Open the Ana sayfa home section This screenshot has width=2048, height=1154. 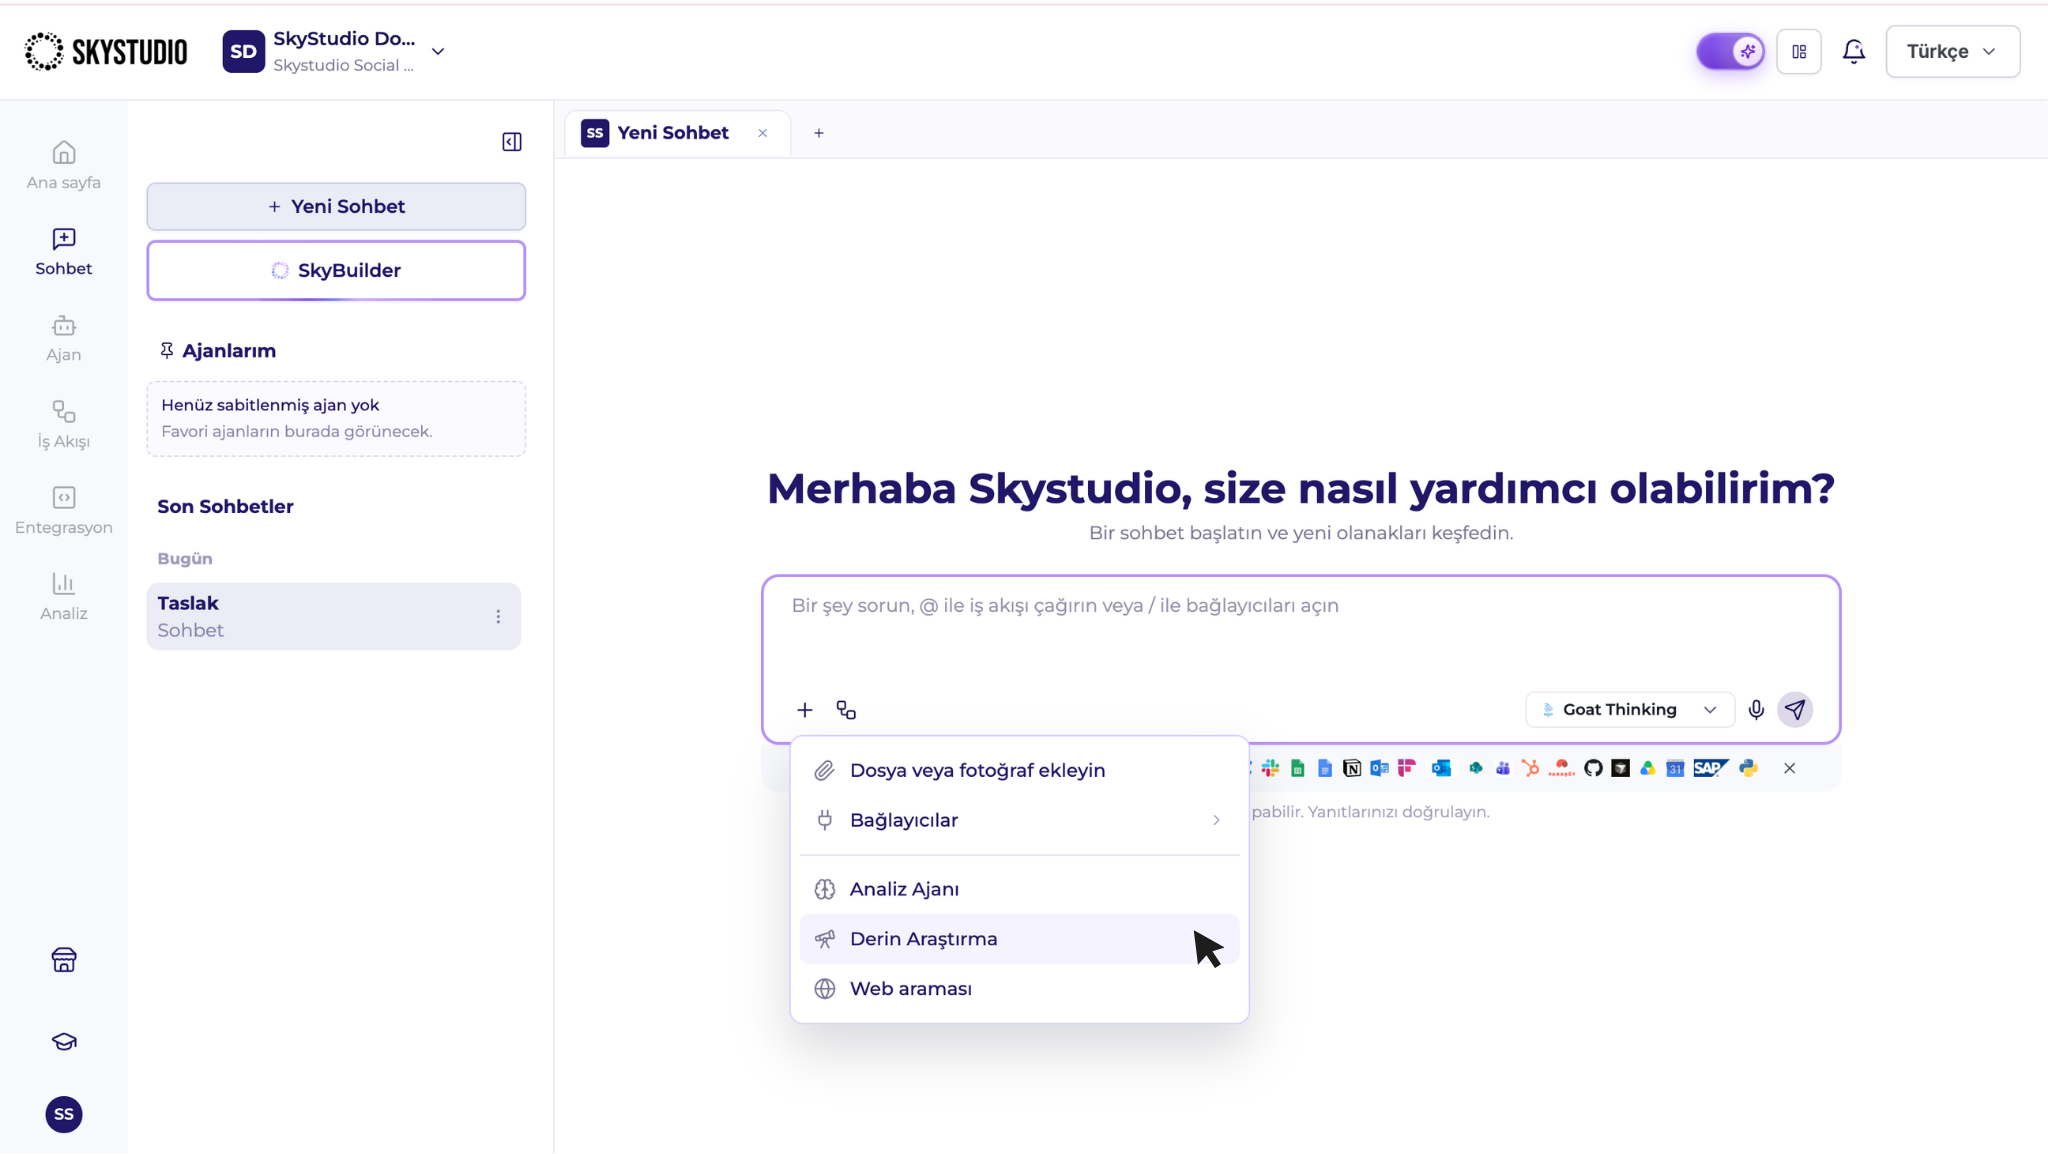(63, 165)
